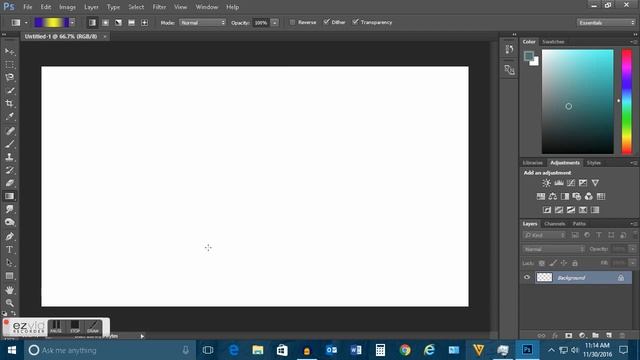
Task: Toggle lock transparent pixels
Action: tap(542, 263)
